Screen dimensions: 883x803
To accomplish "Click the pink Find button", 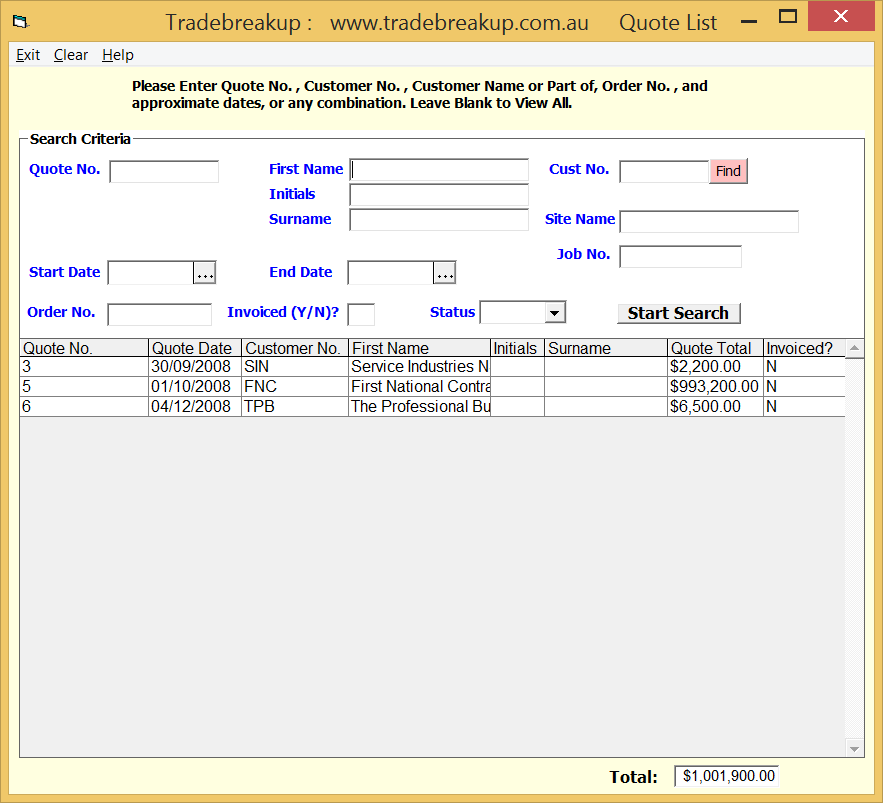I will [x=728, y=171].
